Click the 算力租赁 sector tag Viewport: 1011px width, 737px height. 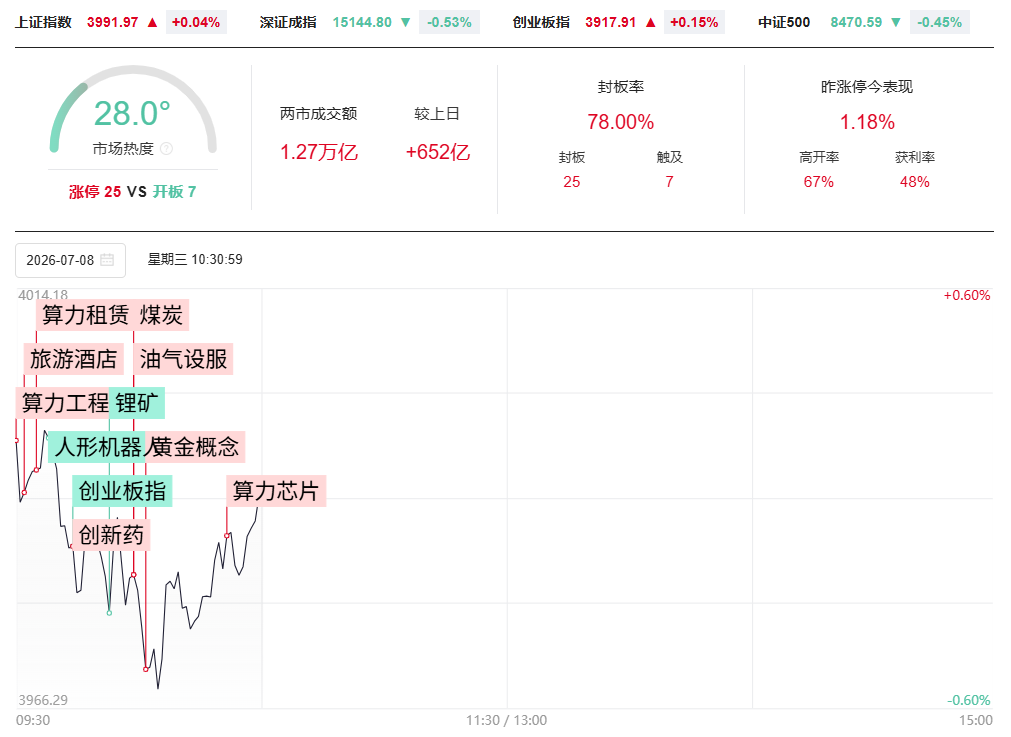pos(85,315)
